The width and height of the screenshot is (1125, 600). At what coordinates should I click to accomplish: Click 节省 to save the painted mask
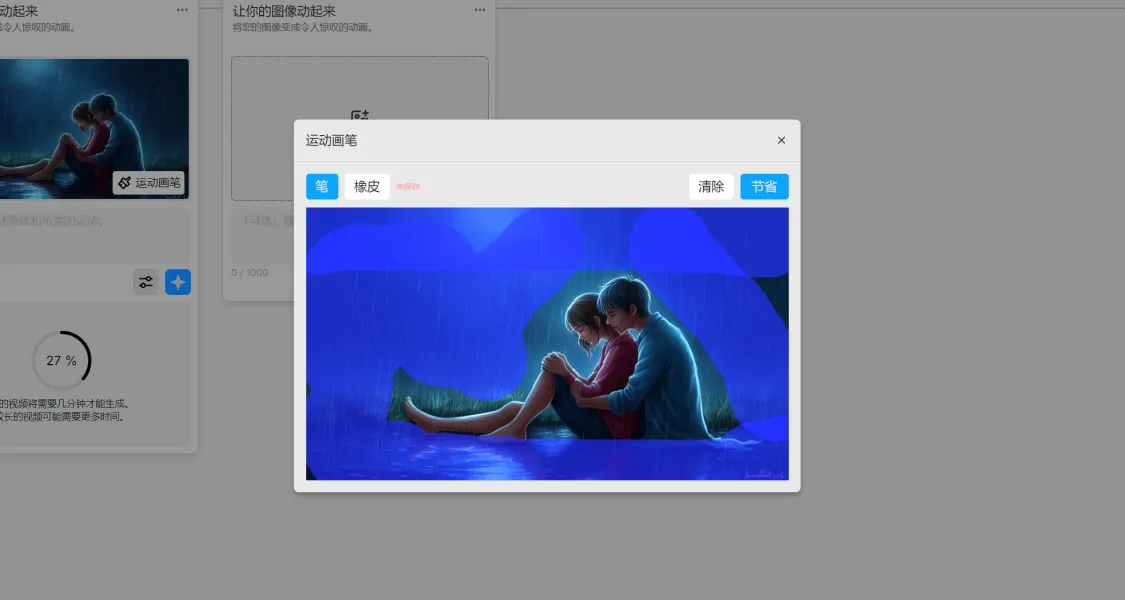(764, 186)
